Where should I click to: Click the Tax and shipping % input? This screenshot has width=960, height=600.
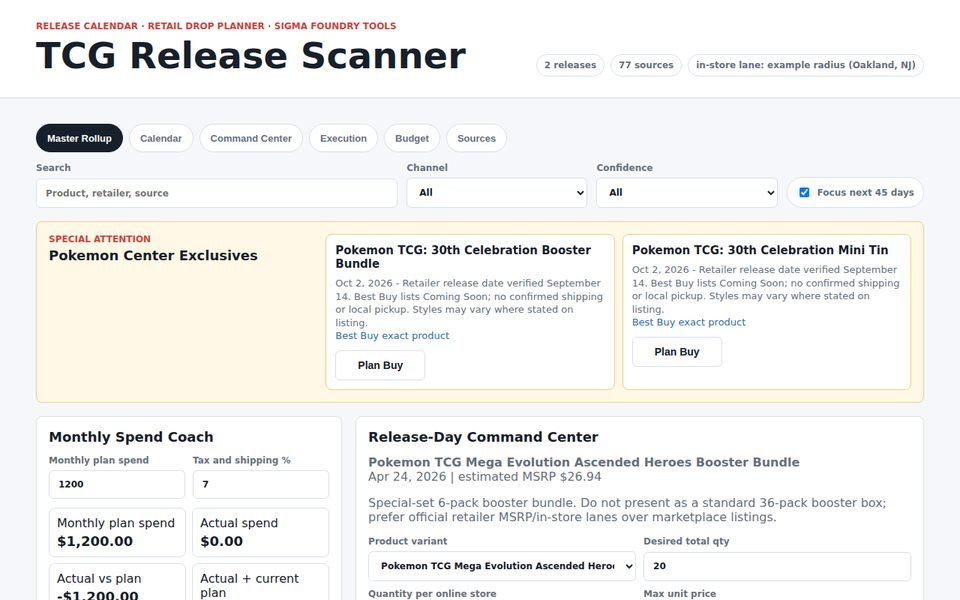pyautogui.click(x=261, y=484)
